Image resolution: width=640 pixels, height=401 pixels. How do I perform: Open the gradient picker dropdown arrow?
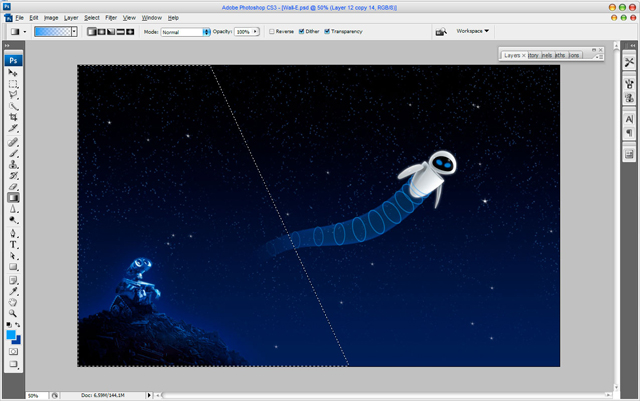[74, 32]
